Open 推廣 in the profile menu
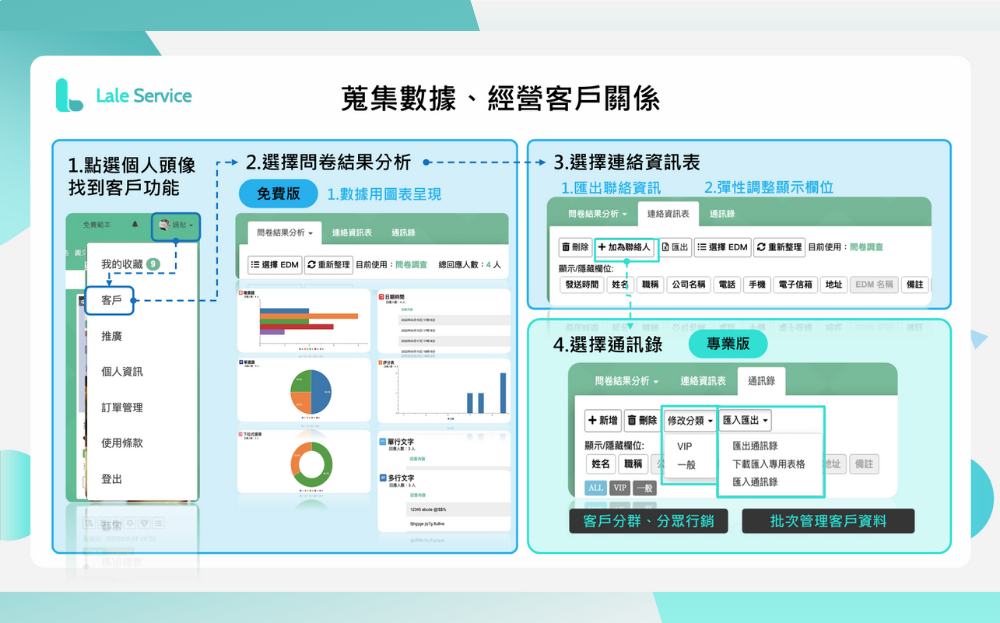Viewport: 1000px width, 623px height. click(x=112, y=336)
